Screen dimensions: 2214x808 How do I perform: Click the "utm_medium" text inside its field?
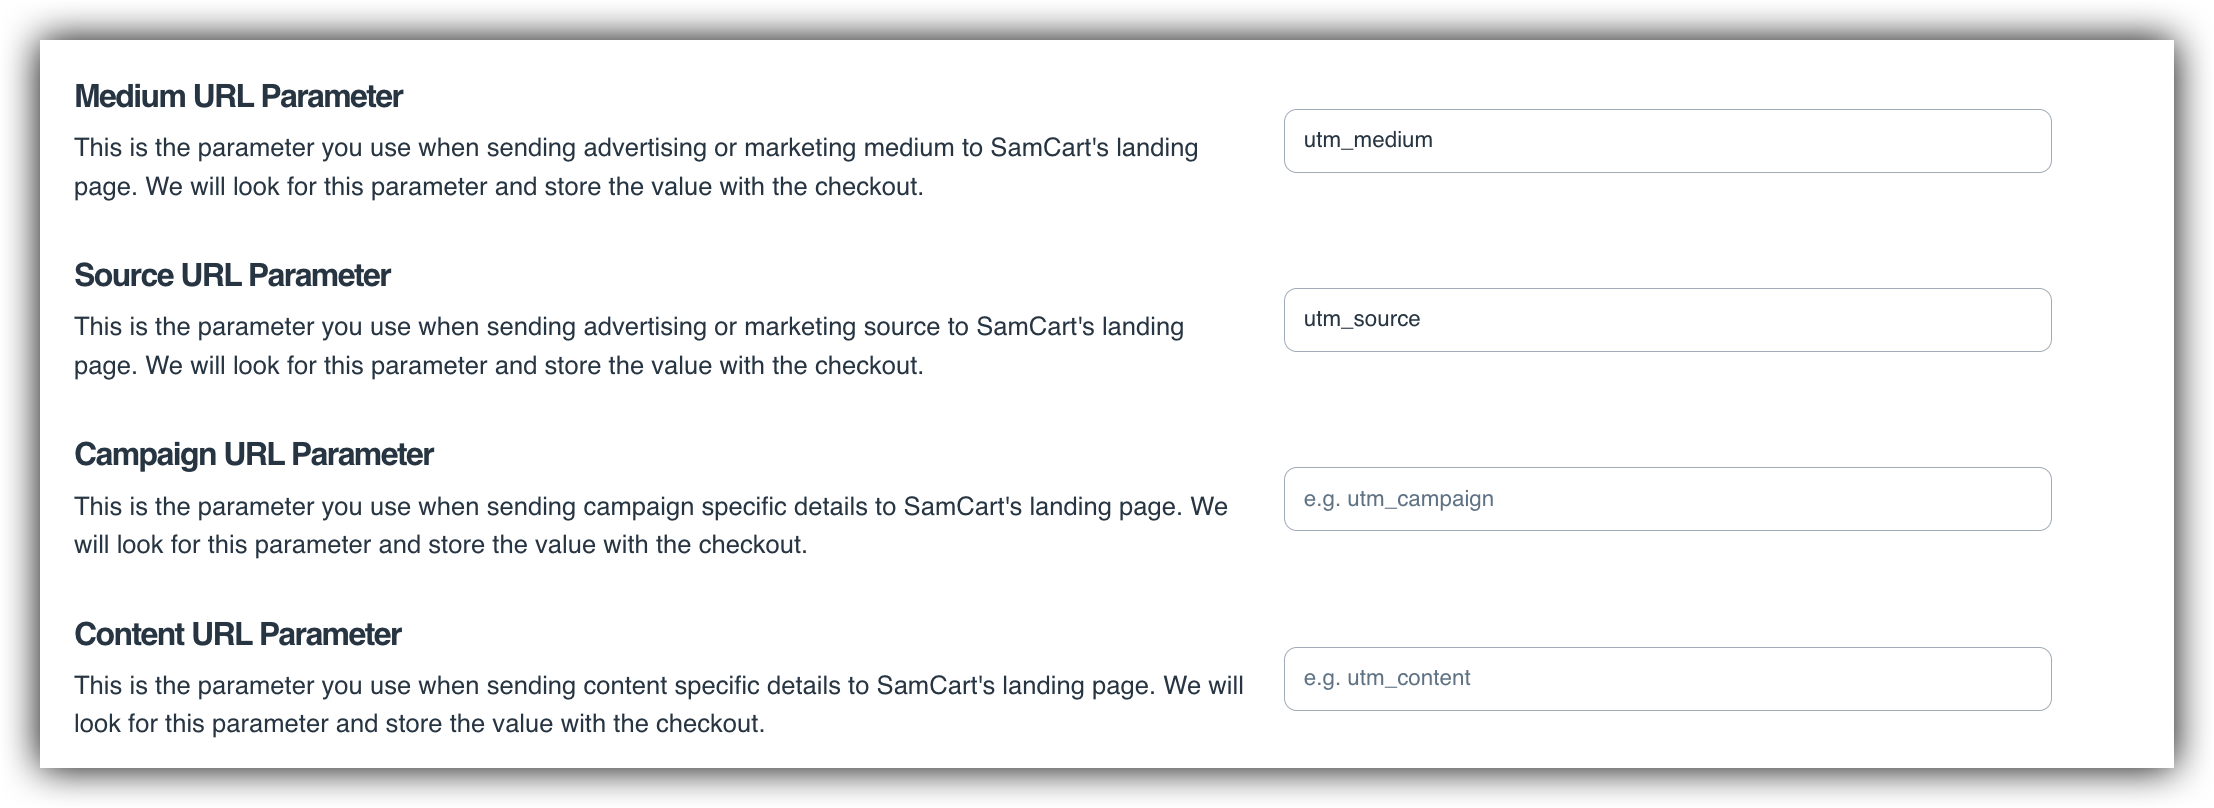coord(1368,140)
